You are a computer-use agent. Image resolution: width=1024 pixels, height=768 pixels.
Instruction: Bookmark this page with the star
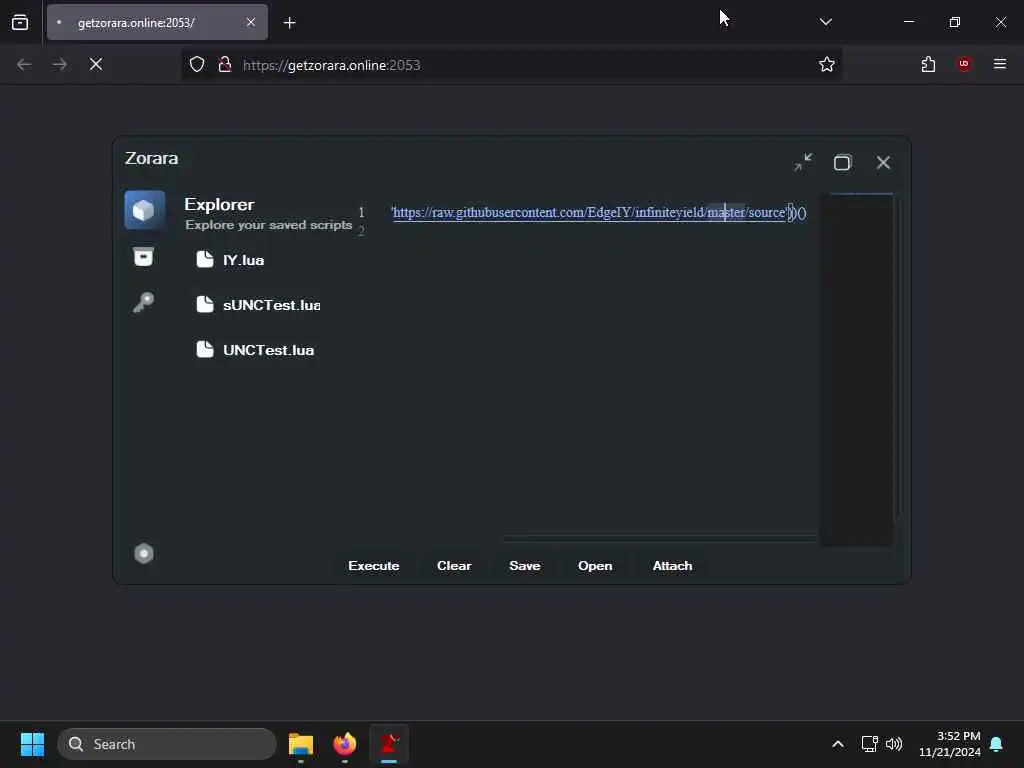pyautogui.click(x=827, y=64)
